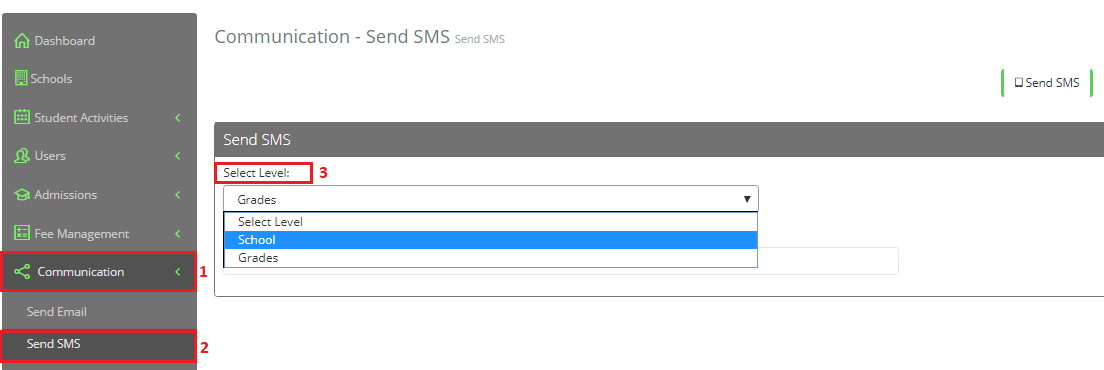
Task: Click the Dashboard home icon
Action: (22, 41)
